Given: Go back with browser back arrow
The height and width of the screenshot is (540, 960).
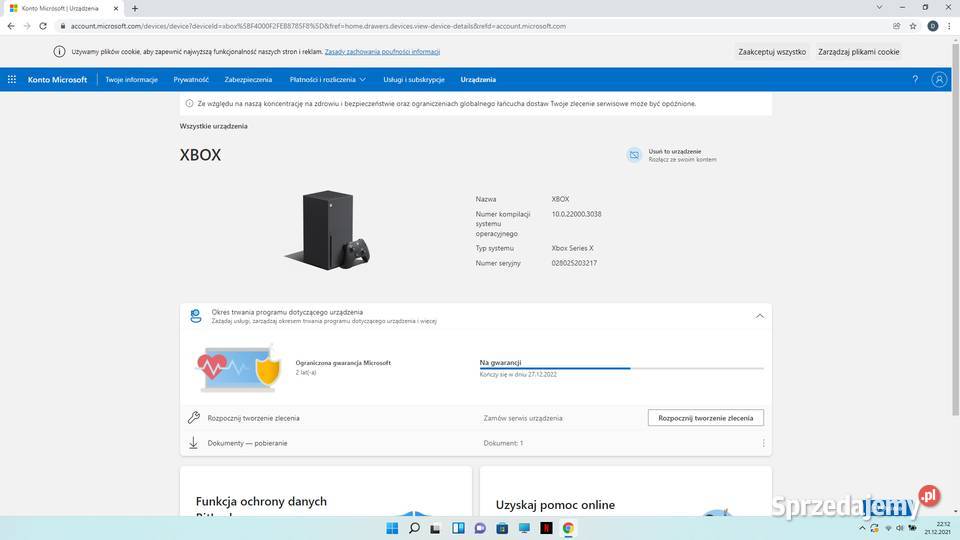Looking at the screenshot, I should [11, 26].
